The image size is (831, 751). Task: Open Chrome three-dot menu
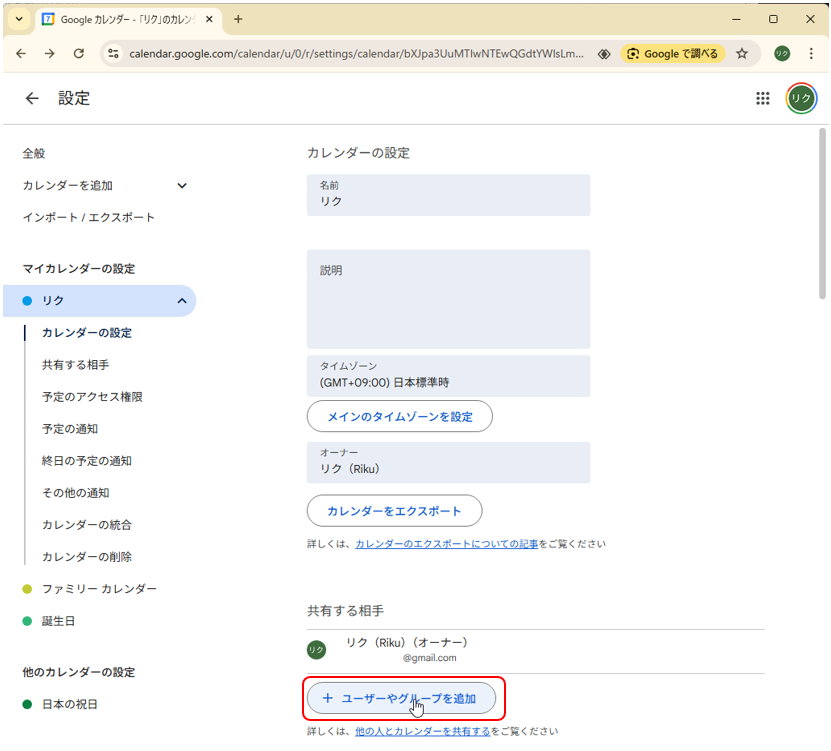[x=811, y=54]
